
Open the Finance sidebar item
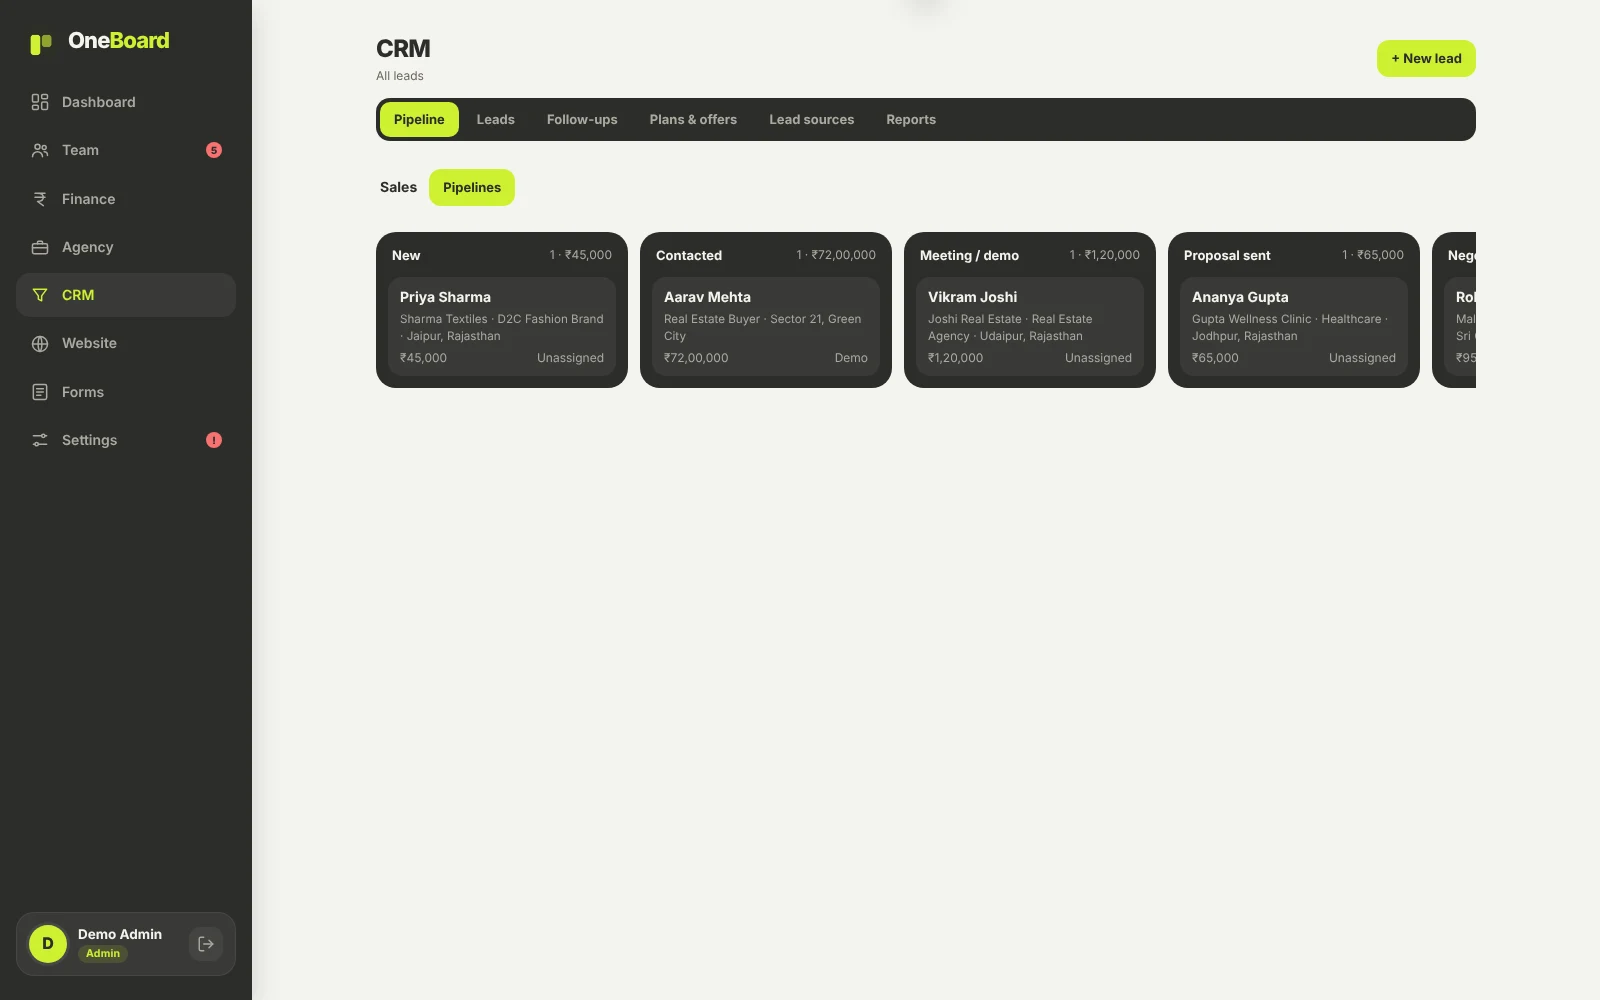(126, 199)
